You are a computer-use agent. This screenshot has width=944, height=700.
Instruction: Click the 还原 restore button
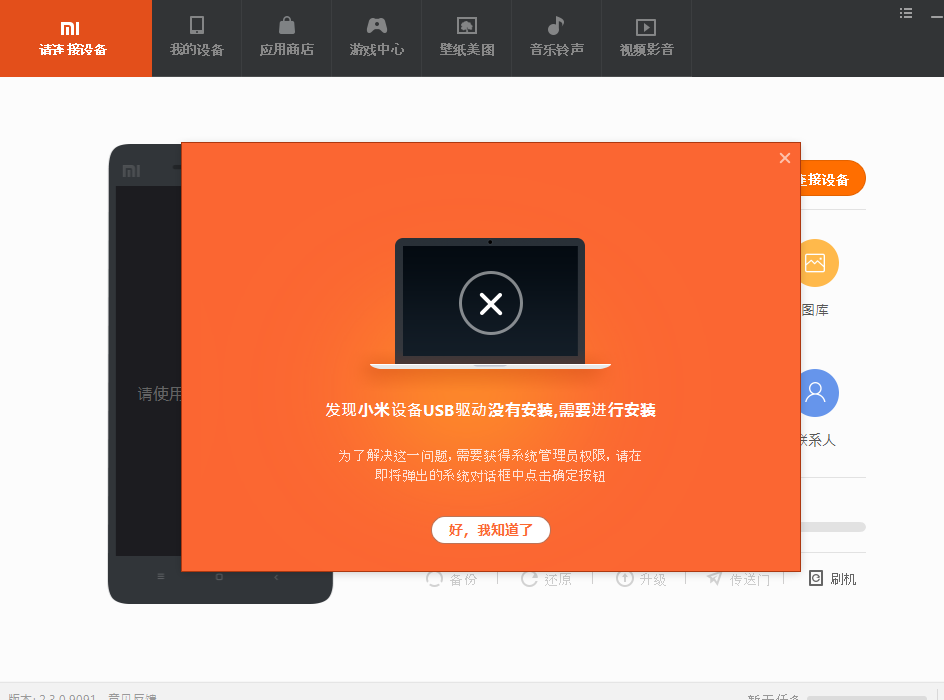point(547,579)
